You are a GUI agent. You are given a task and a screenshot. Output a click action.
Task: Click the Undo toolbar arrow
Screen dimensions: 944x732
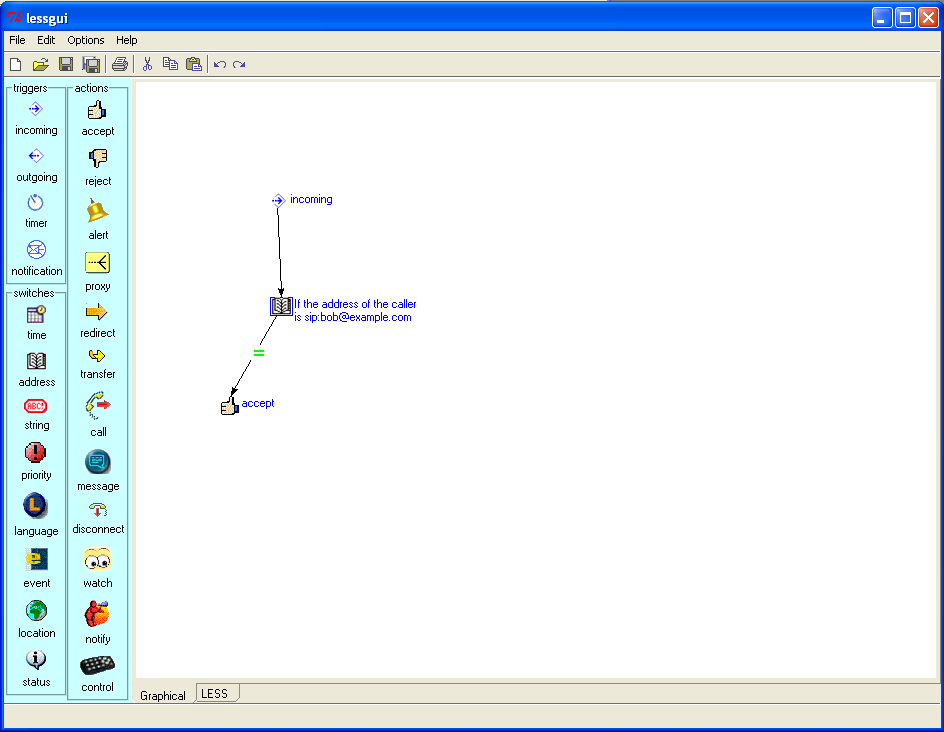pyautogui.click(x=220, y=65)
